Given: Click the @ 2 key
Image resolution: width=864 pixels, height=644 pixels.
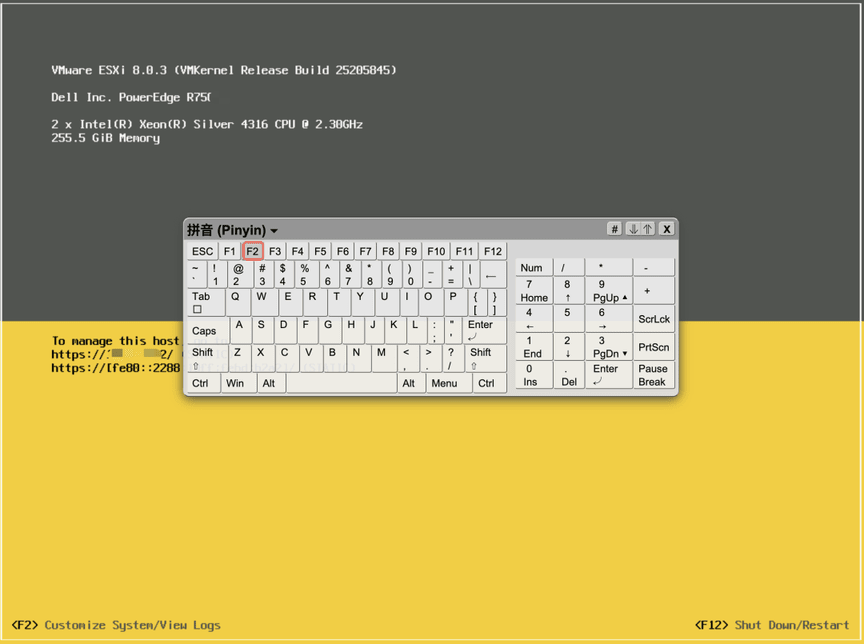Looking at the screenshot, I should (241, 274).
